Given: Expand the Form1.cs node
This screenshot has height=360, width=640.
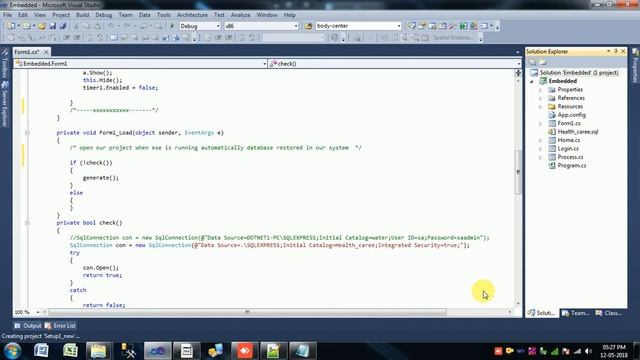Looking at the screenshot, I should pyautogui.click(x=540, y=123).
